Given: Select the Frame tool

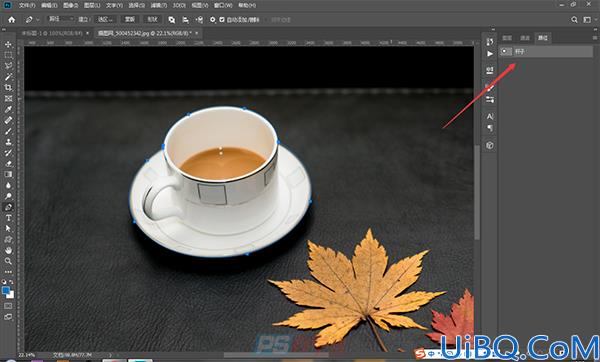Looking at the screenshot, I should pos(8,98).
